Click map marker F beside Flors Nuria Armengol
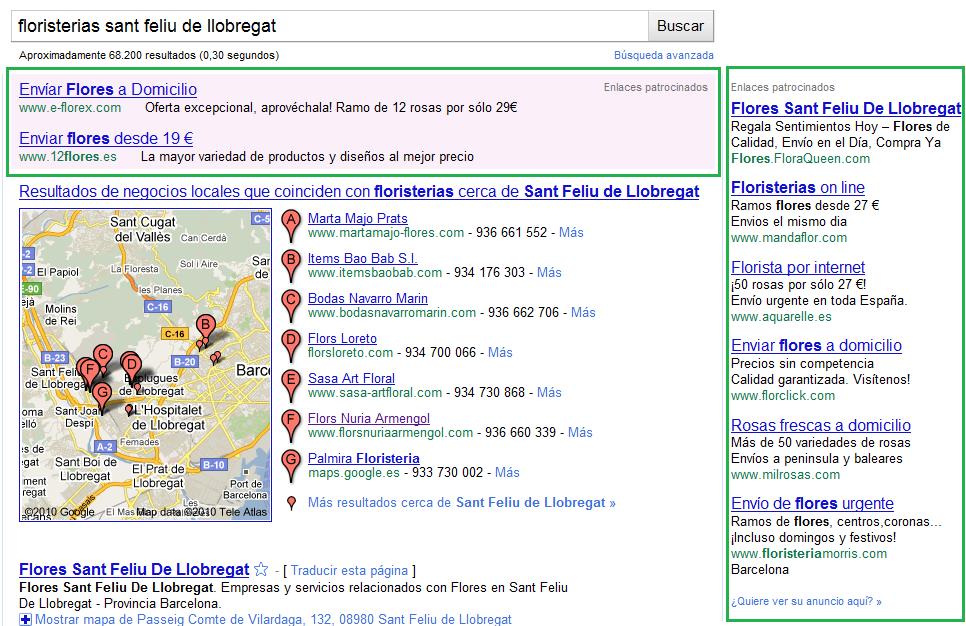966x626 pixels. [291, 426]
